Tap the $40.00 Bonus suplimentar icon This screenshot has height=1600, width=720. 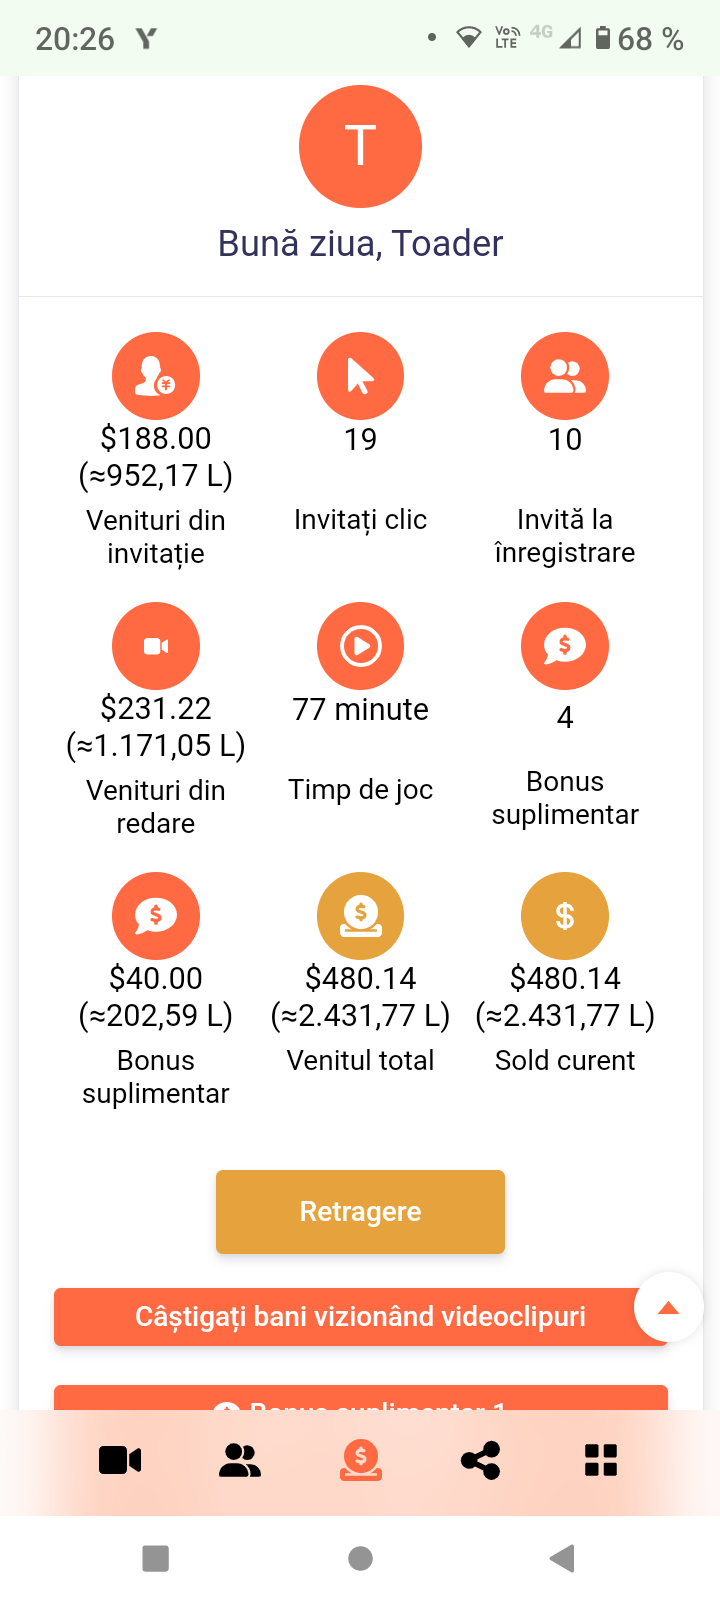156,916
